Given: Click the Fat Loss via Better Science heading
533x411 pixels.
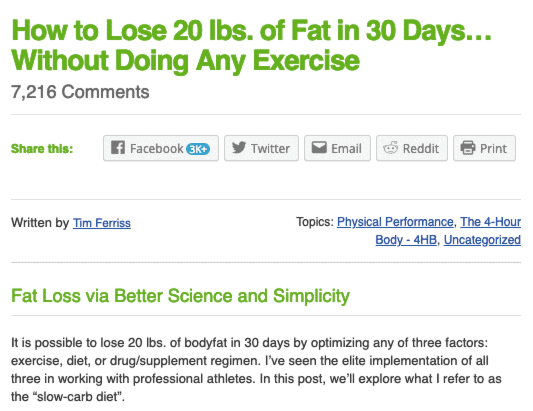Looking at the screenshot, I should coord(180,295).
